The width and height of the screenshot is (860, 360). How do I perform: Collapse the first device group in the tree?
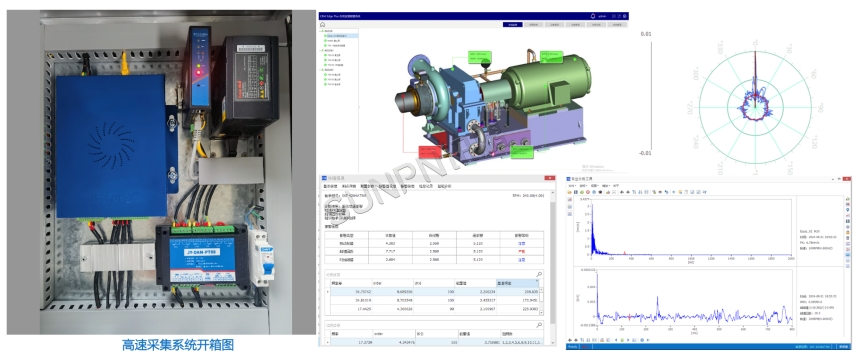point(320,31)
